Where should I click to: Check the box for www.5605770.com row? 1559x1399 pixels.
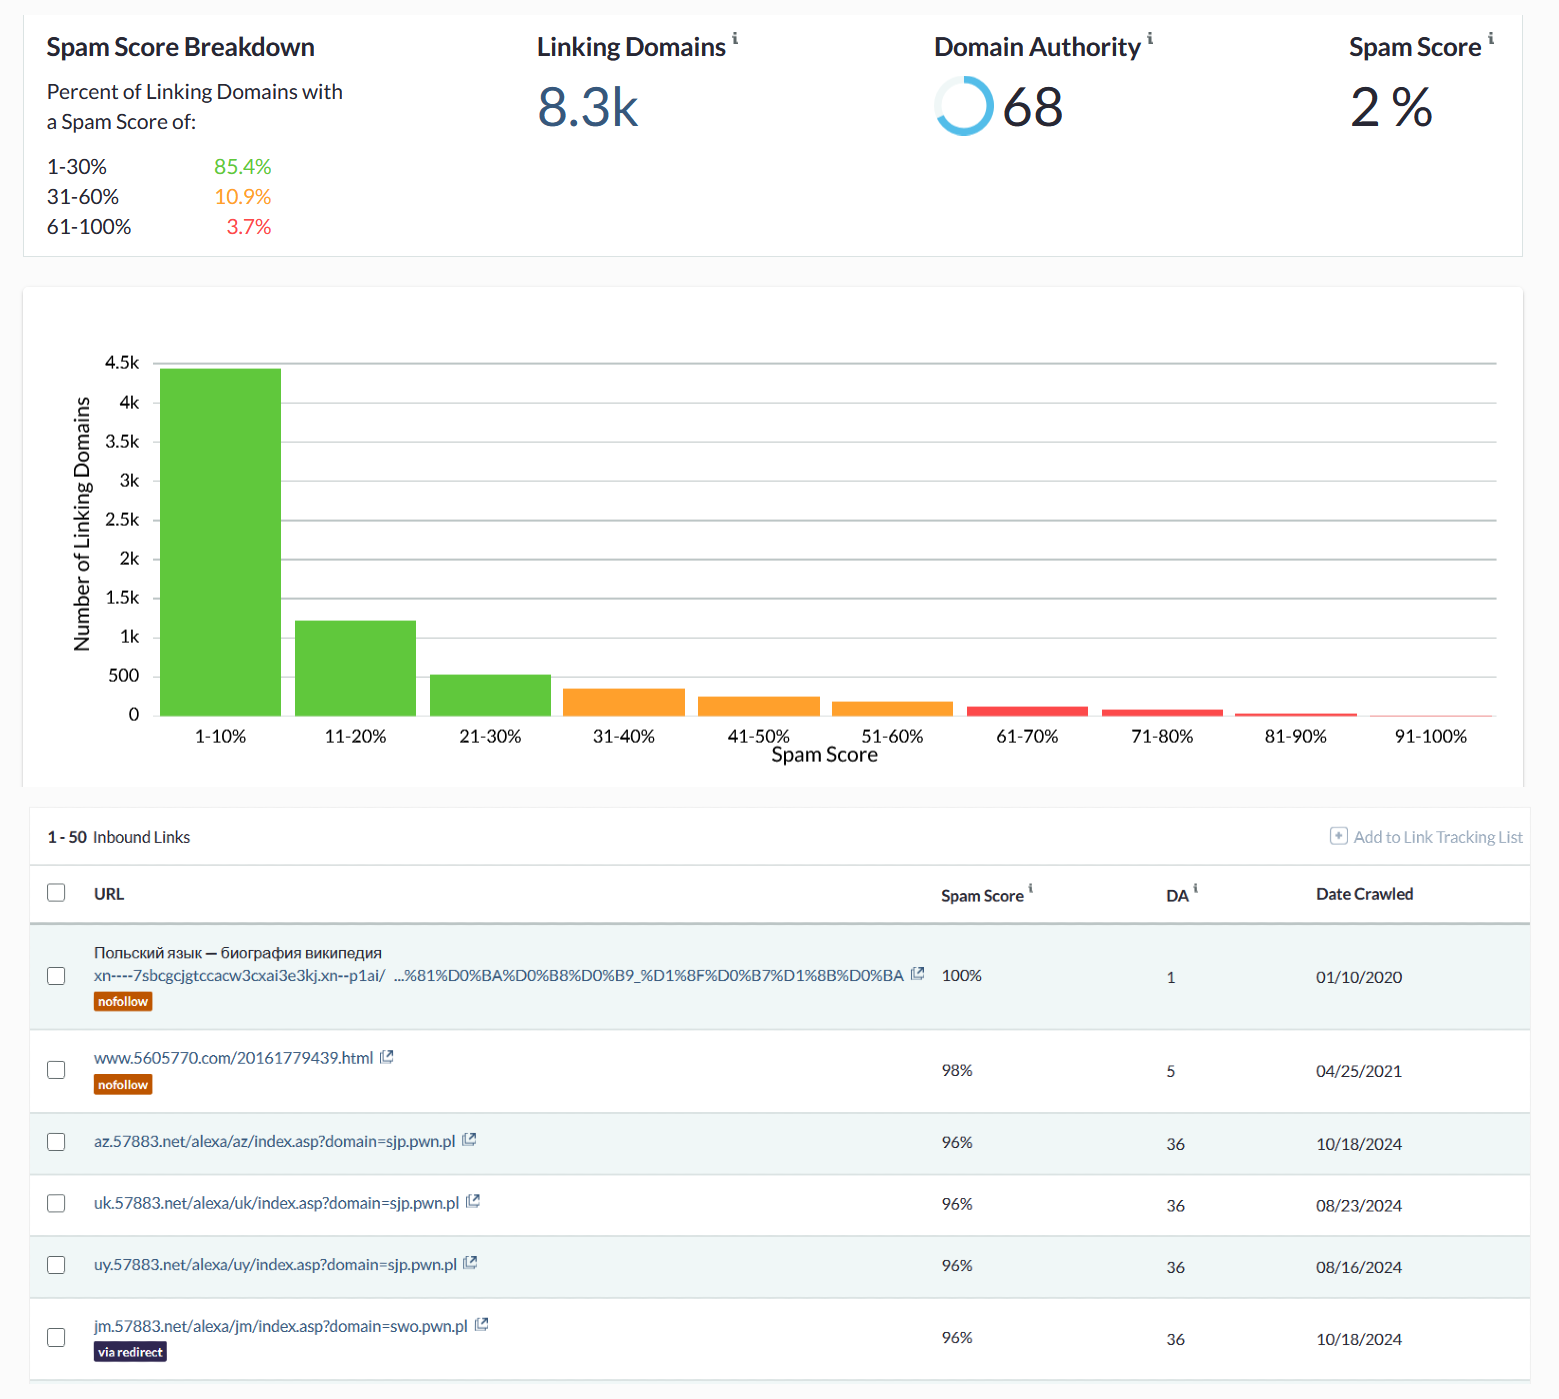pos(56,1070)
